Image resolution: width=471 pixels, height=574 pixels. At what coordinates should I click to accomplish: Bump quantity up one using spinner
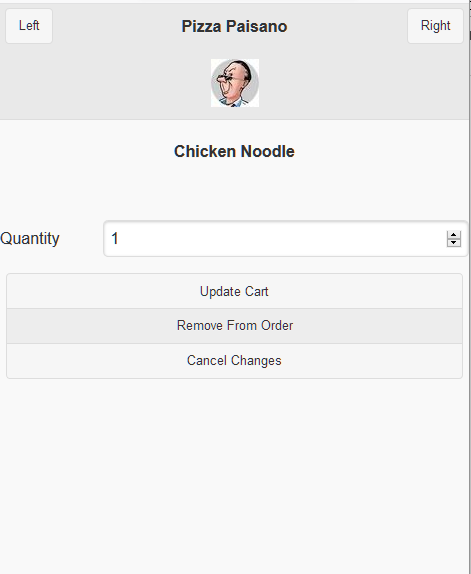coord(453,235)
